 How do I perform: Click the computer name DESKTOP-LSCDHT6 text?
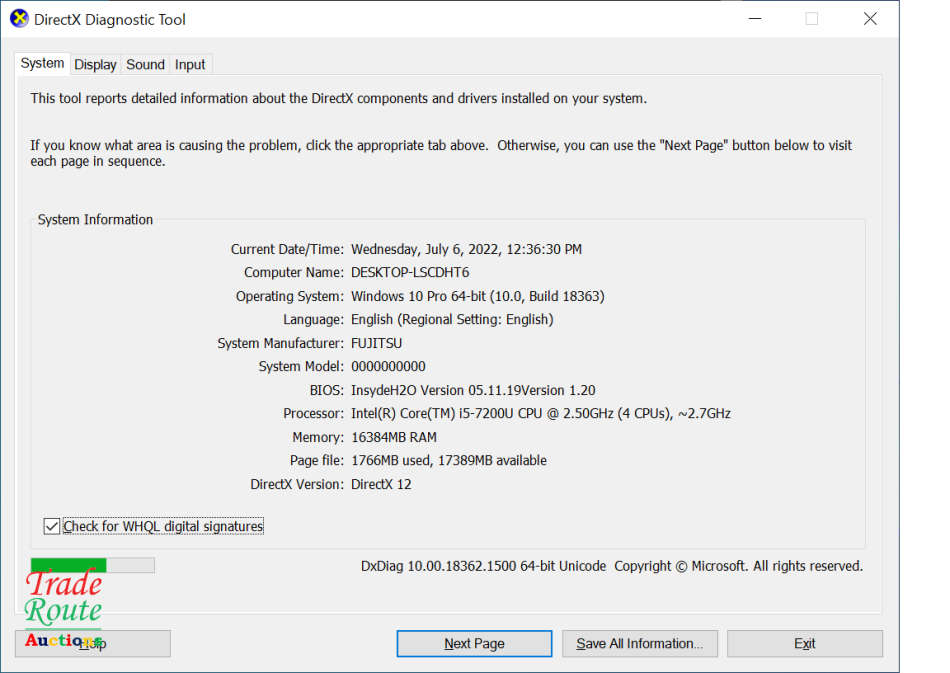(x=410, y=273)
